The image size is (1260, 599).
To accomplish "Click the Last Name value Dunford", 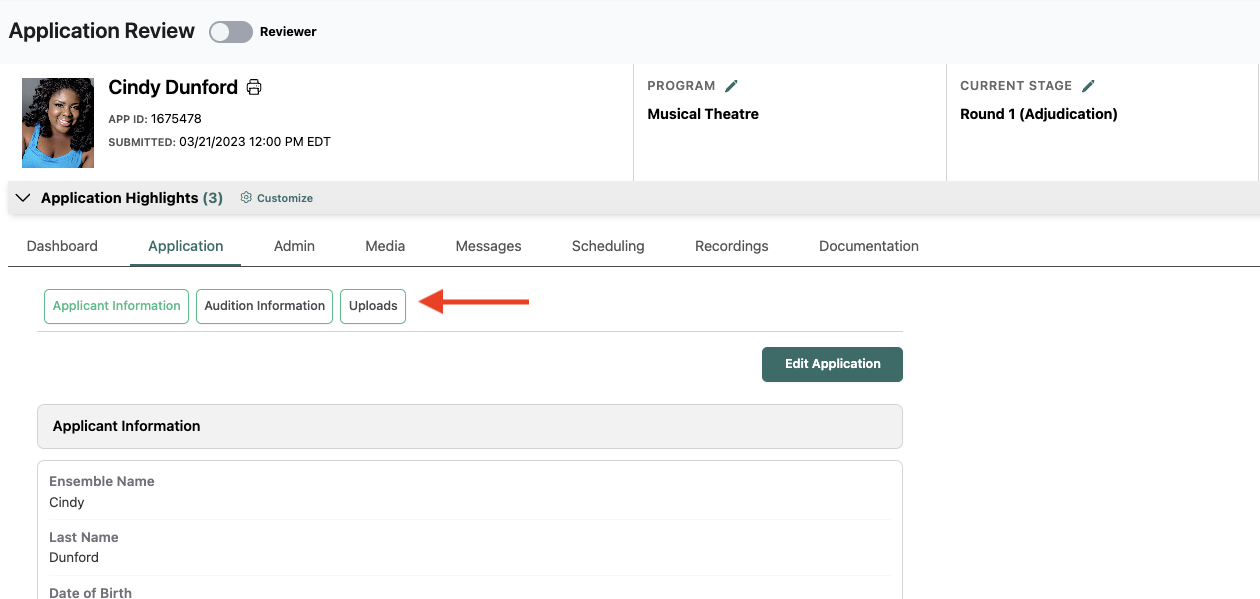I will 74,557.
